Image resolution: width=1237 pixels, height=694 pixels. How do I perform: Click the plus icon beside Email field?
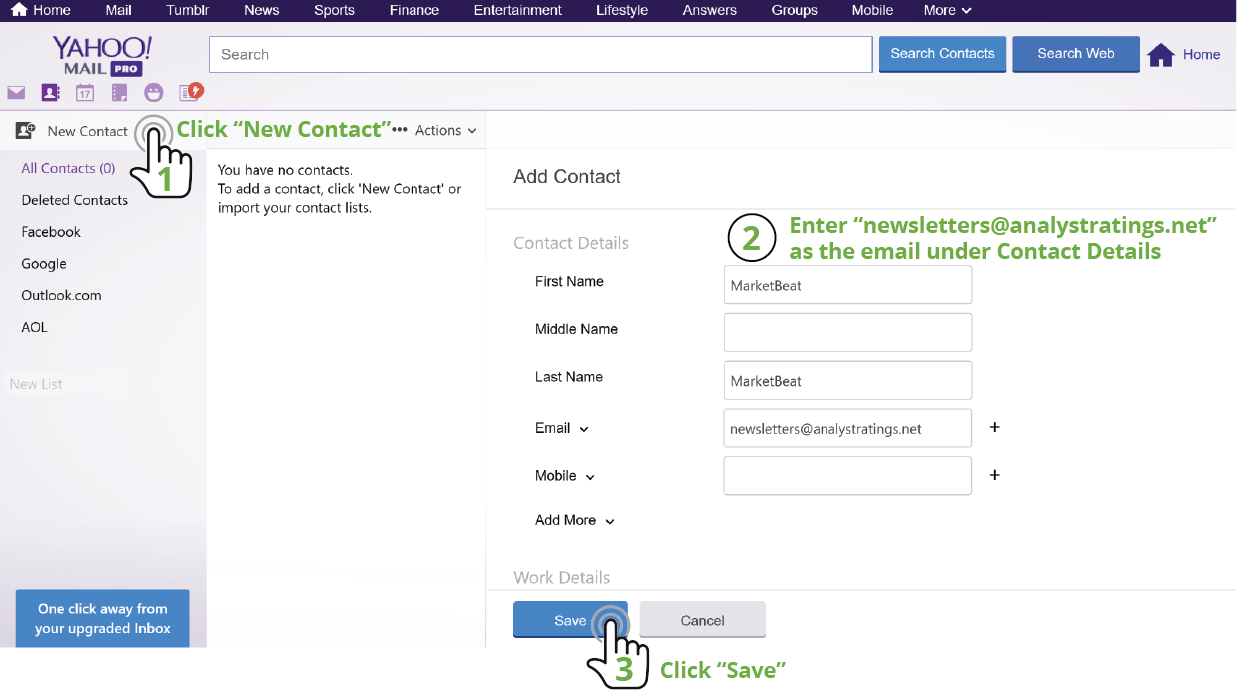click(994, 427)
